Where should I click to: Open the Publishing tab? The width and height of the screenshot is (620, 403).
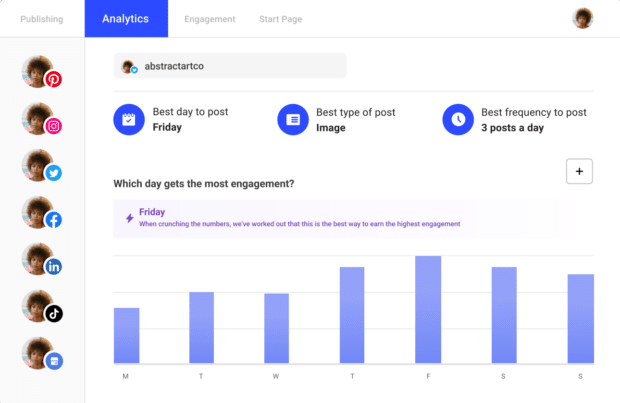[41, 19]
